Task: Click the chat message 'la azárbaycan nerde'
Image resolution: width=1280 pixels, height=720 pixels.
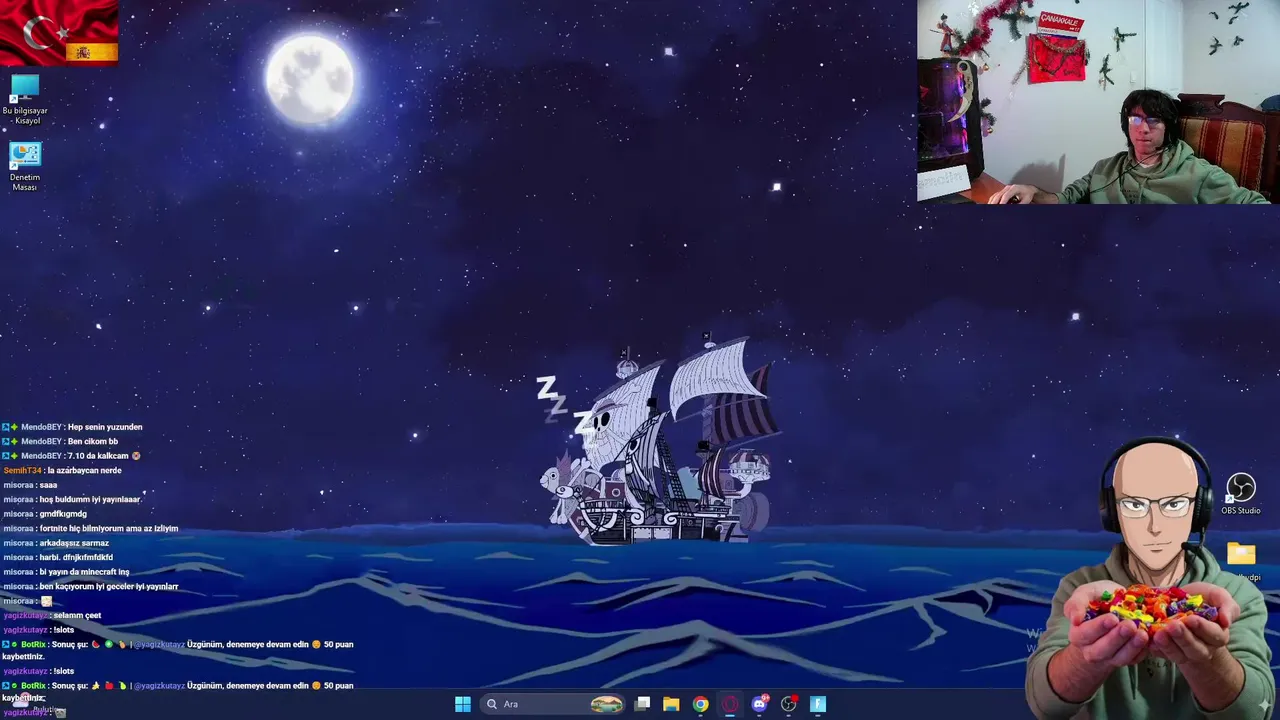Action: pyautogui.click(x=84, y=470)
